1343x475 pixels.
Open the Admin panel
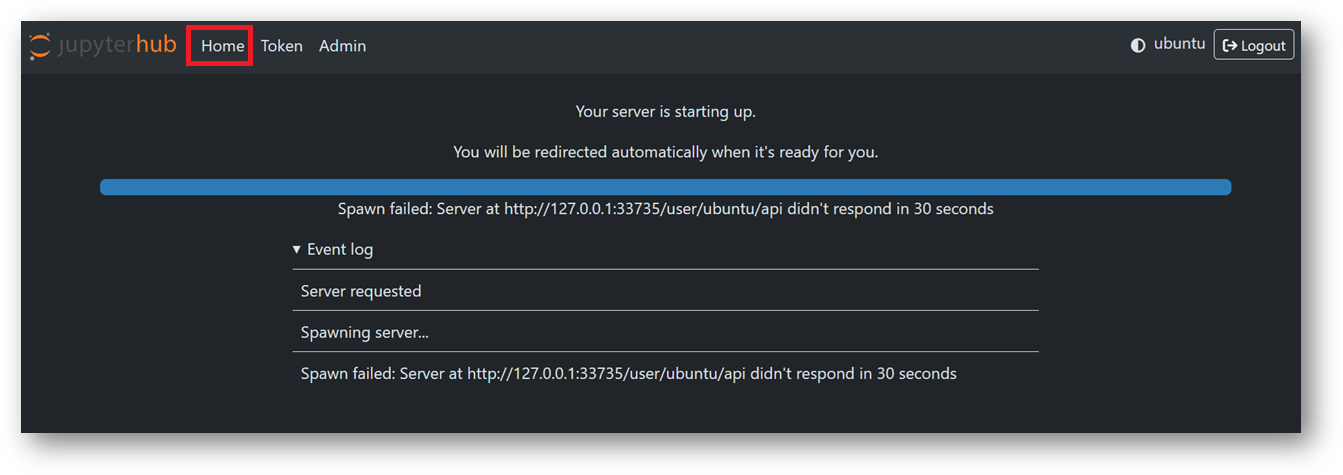[x=342, y=46]
